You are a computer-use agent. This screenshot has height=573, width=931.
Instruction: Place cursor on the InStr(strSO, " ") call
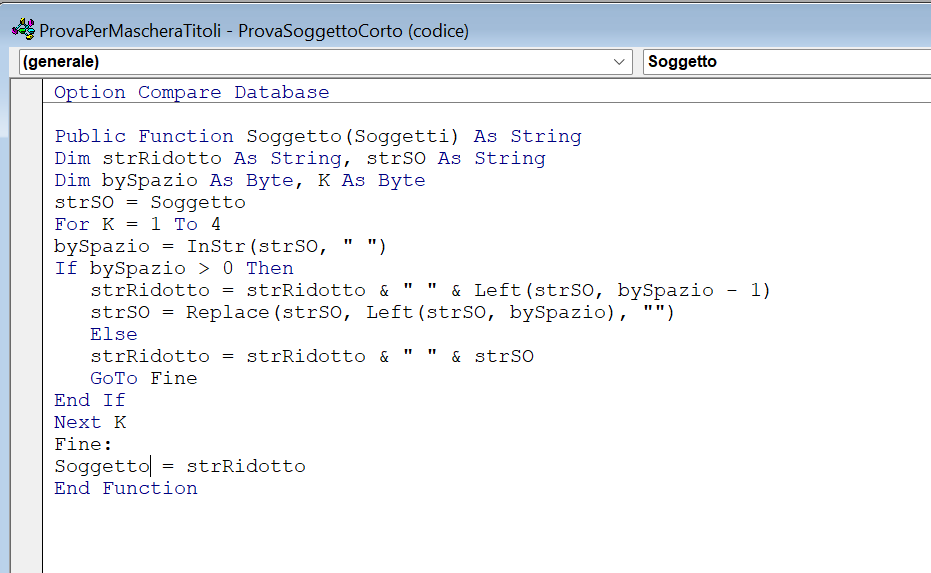[287, 246]
